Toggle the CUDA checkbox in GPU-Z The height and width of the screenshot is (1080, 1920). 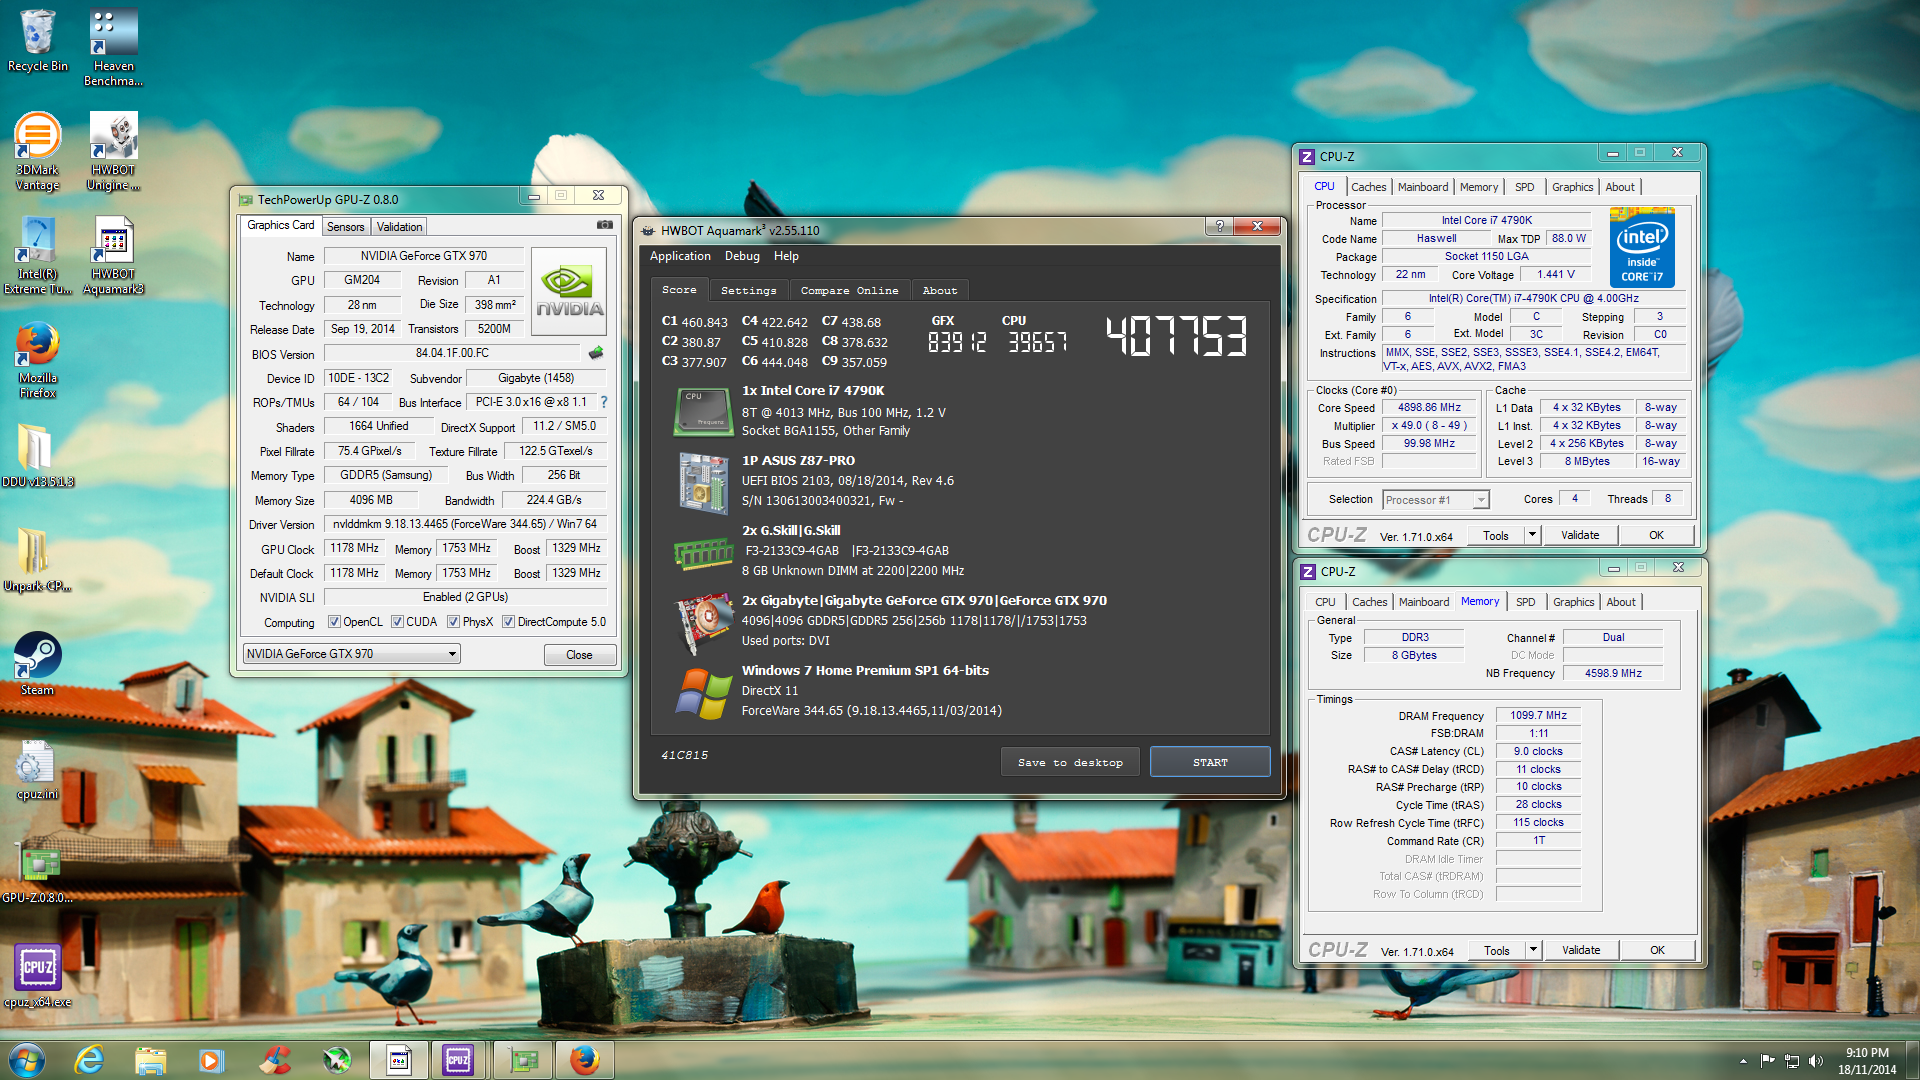coord(397,621)
